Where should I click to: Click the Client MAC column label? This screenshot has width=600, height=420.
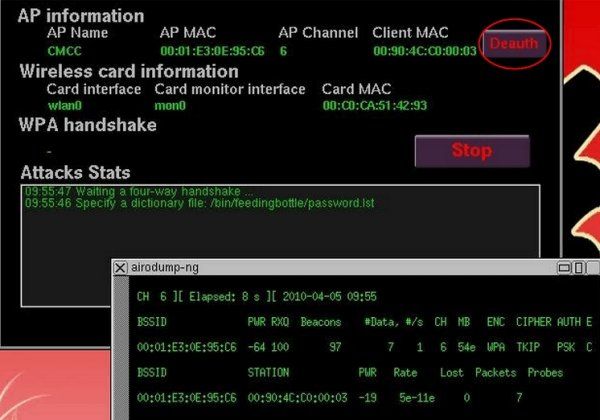pyautogui.click(x=410, y=33)
